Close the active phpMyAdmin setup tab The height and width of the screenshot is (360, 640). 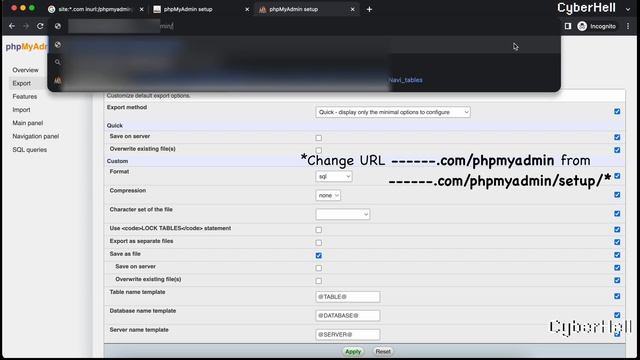coord(353,9)
